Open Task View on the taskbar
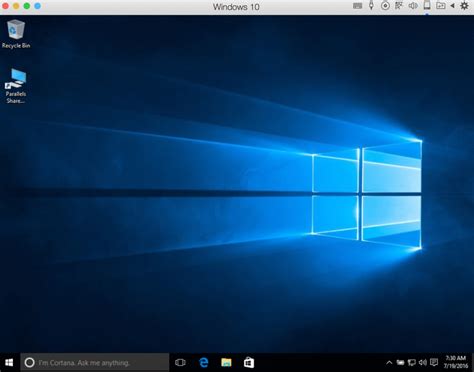Image resolution: width=474 pixels, height=372 pixels. [x=180, y=362]
